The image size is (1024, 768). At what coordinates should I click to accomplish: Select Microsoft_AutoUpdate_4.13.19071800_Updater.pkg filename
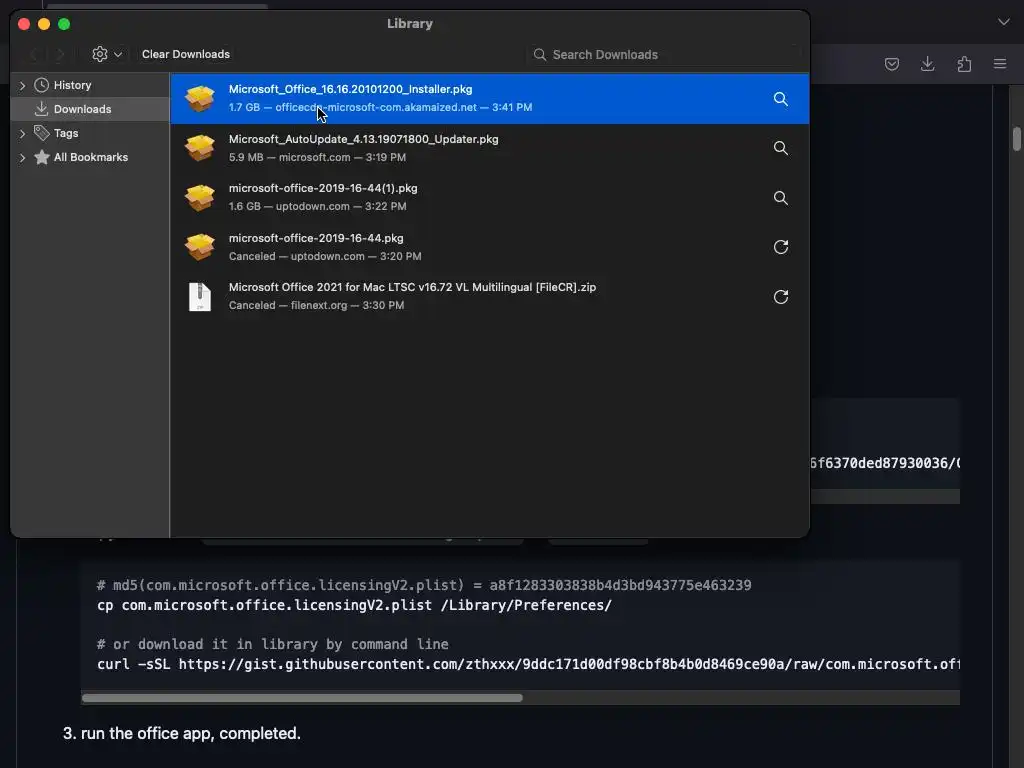pos(363,139)
